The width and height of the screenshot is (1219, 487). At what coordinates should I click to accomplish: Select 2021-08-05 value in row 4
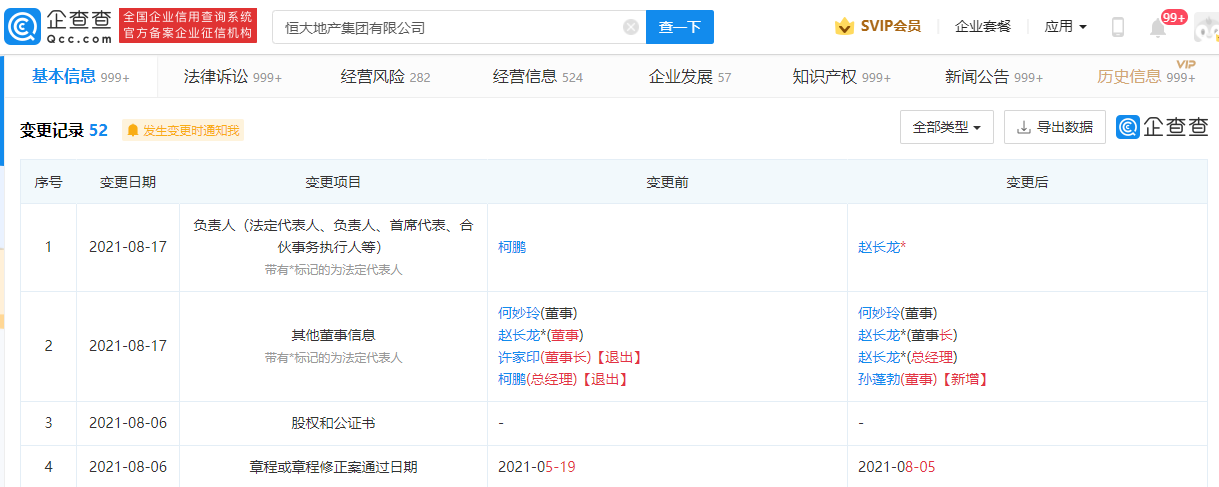tap(897, 467)
